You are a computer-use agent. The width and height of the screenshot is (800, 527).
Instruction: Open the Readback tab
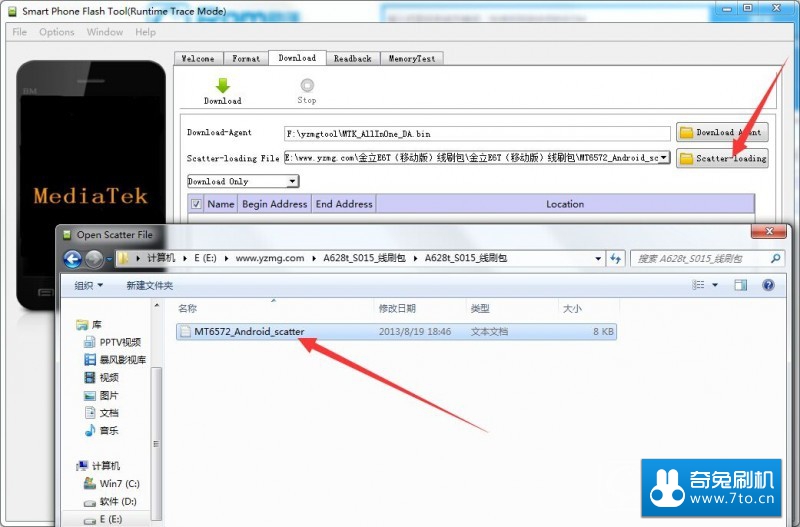(353, 59)
